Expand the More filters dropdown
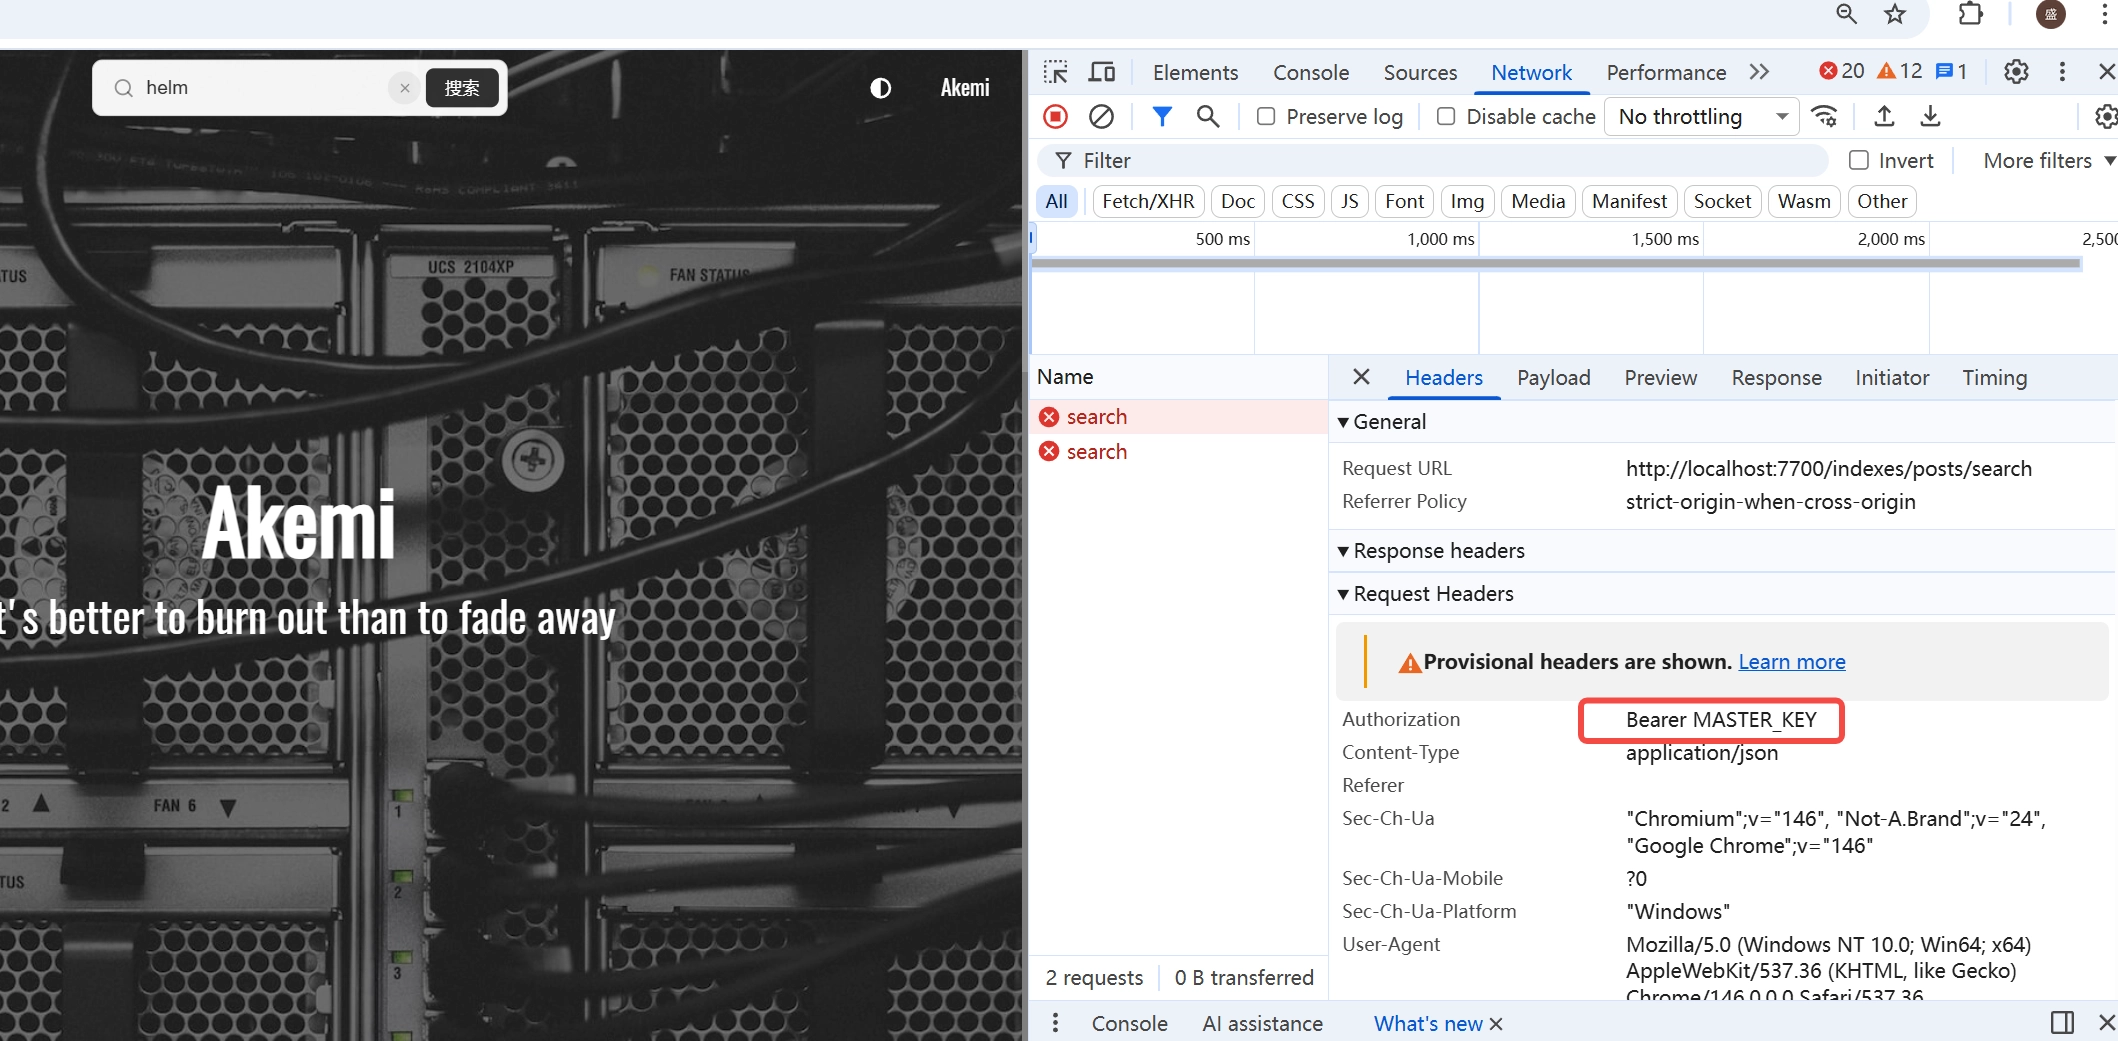 pos(2048,161)
